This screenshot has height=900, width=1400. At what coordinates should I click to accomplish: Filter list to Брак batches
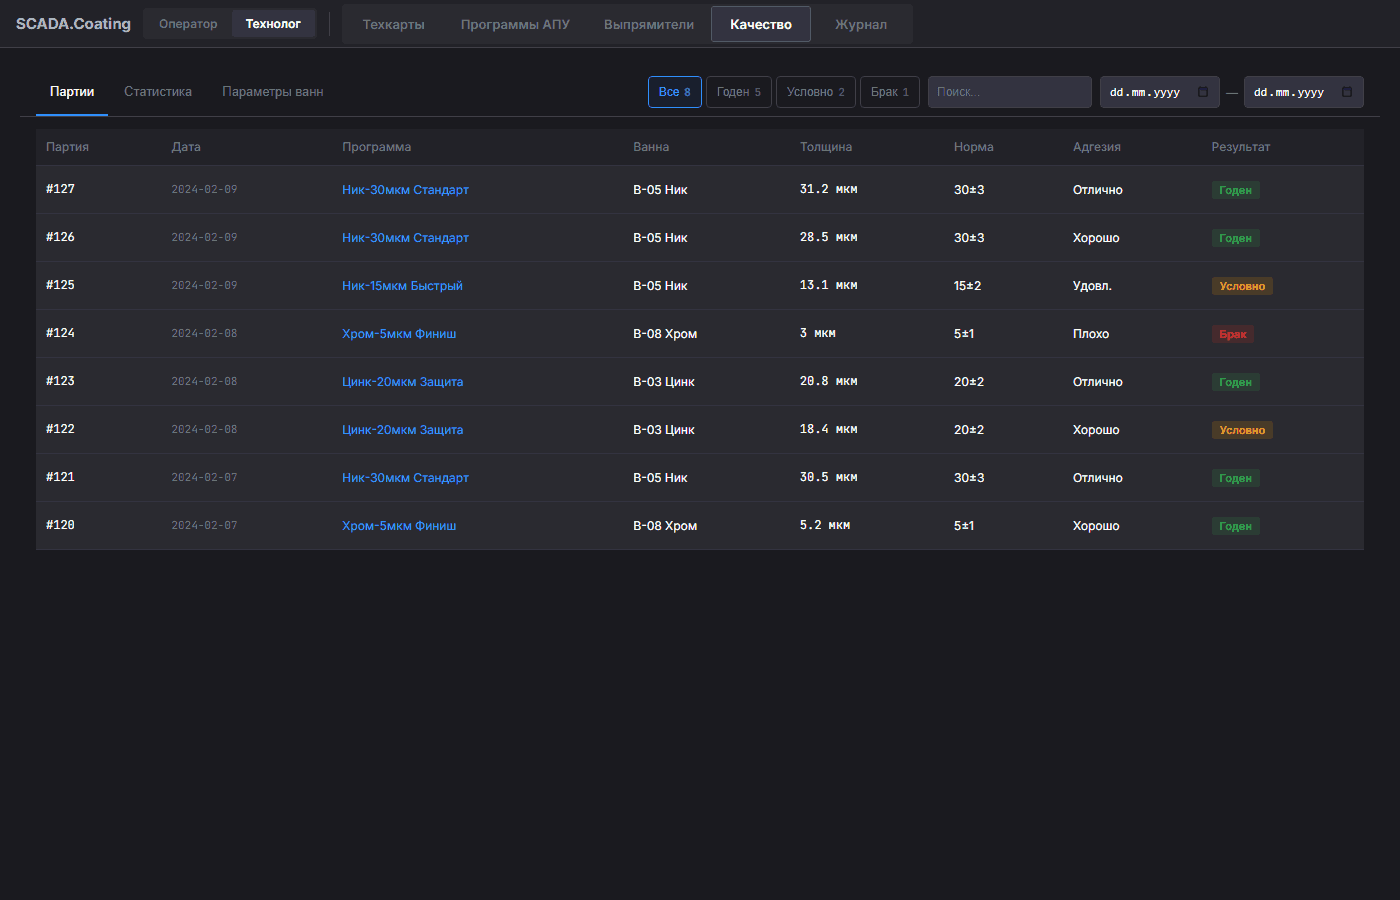click(x=889, y=92)
